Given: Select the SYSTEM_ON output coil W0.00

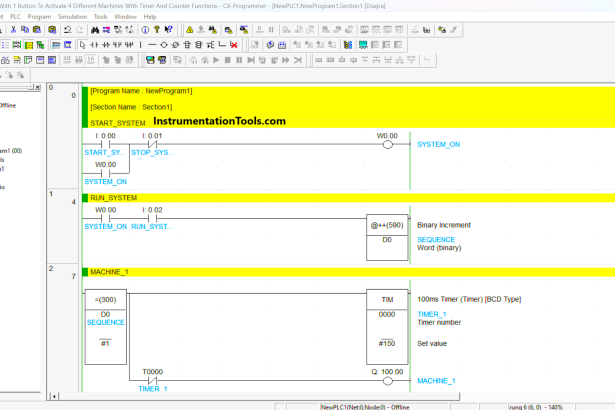Looking at the screenshot, I should [387, 144].
